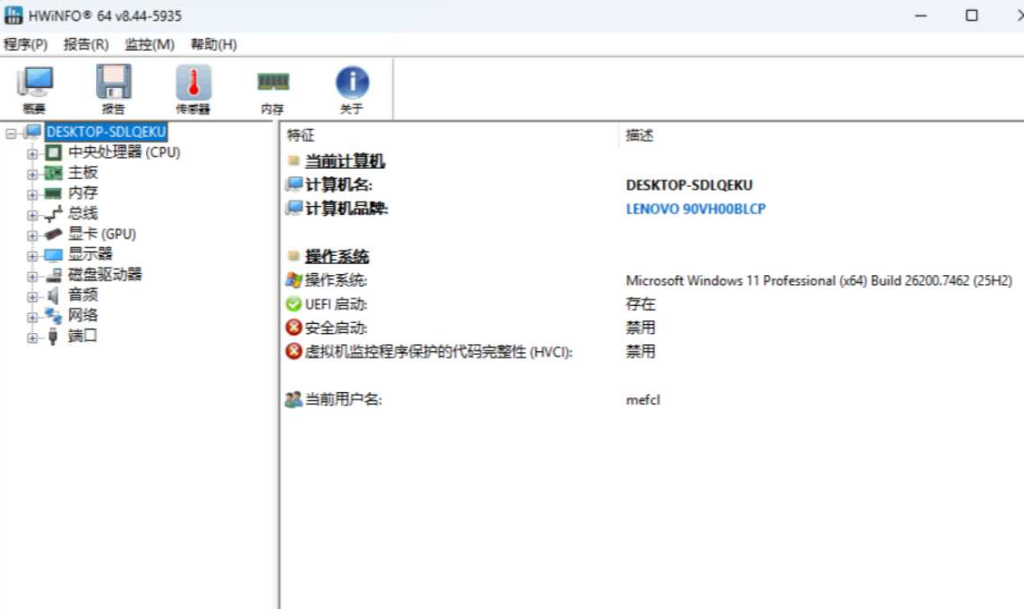The width and height of the screenshot is (1024, 609).
Task: Click the 当前计算机 section heading
Action: (345, 161)
